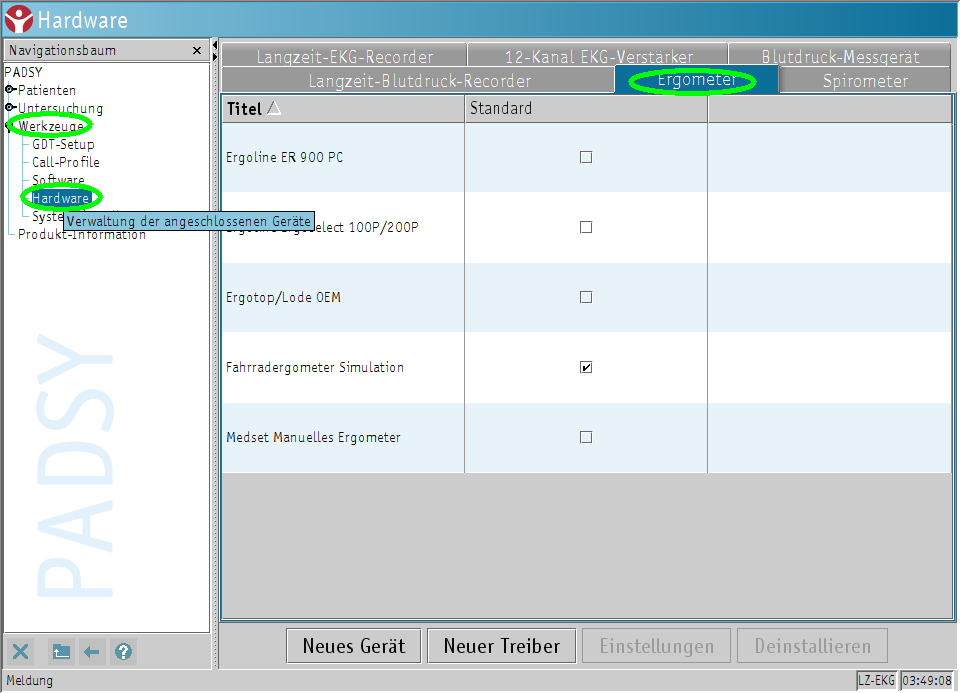Click the sort triangle beside Titel
Image resolution: width=960 pixels, height=693 pixels.
pos(274,108)
